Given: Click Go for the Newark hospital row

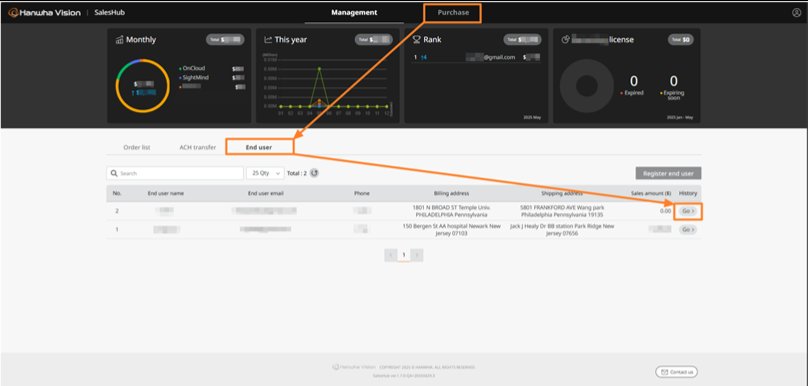Looking at the screenshot, I should [687, 230].
